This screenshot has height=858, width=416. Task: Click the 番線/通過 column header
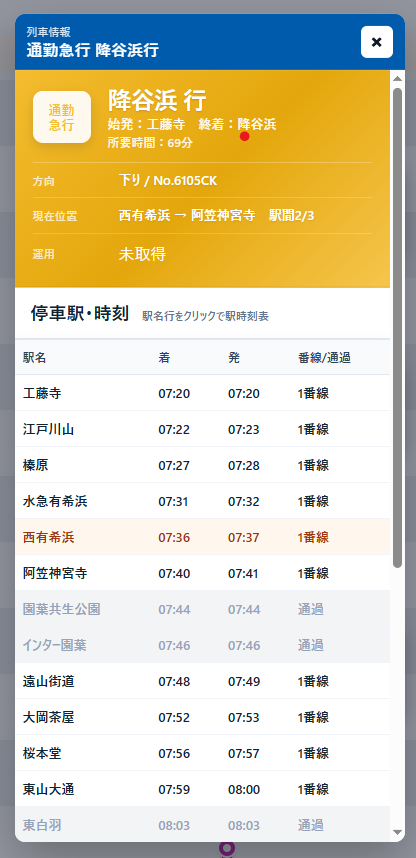click(x=324, y=358)
